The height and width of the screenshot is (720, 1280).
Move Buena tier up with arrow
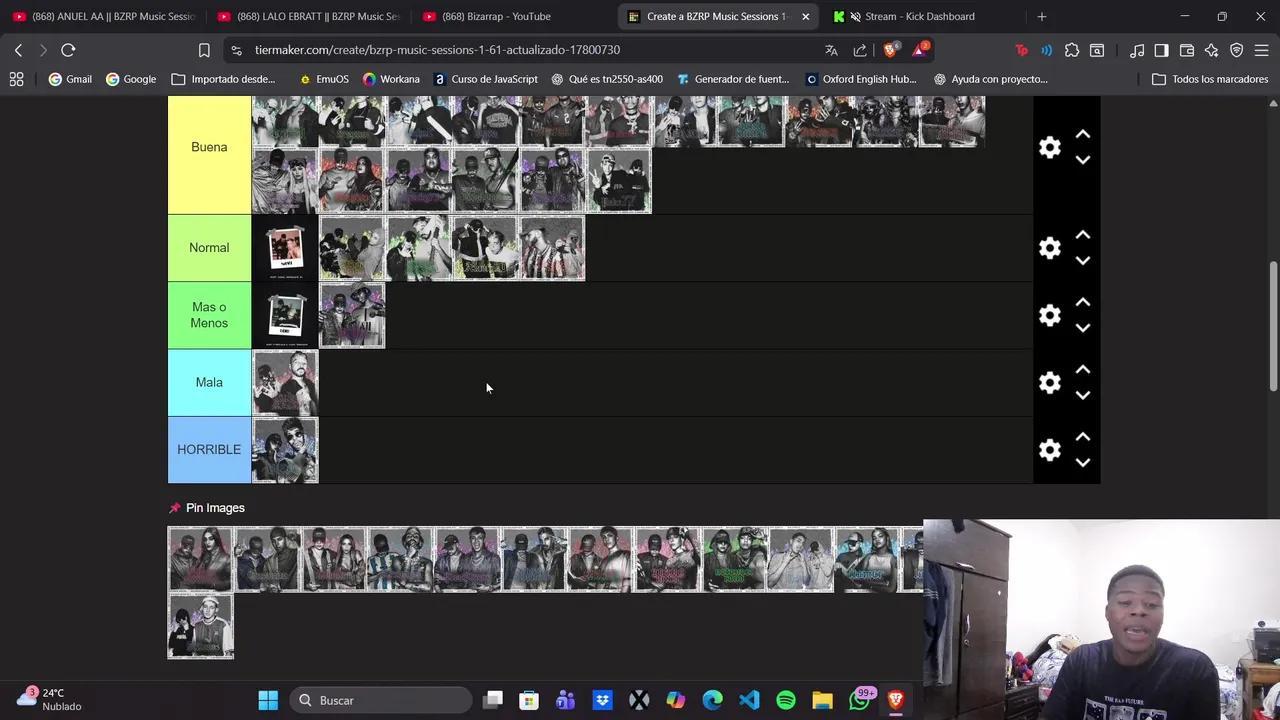pos(1082,134)
